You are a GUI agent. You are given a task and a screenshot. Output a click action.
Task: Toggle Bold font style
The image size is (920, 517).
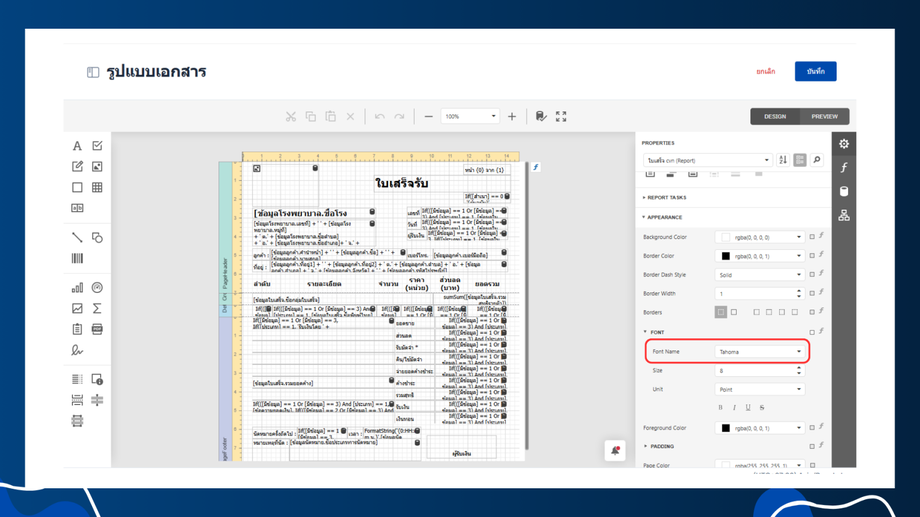pos(720,408)
